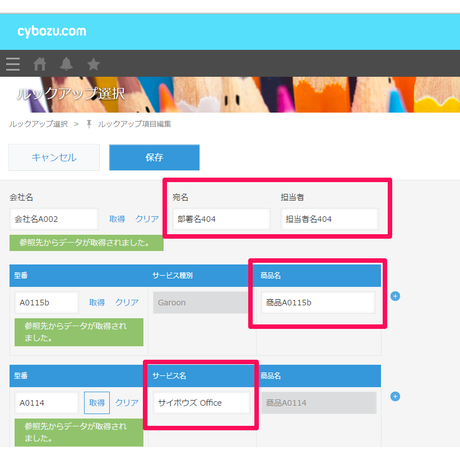Click クリア beside A0115b model number
Image resolution: width=460 pixels, height=460 pixels.
tap(127, 302)
